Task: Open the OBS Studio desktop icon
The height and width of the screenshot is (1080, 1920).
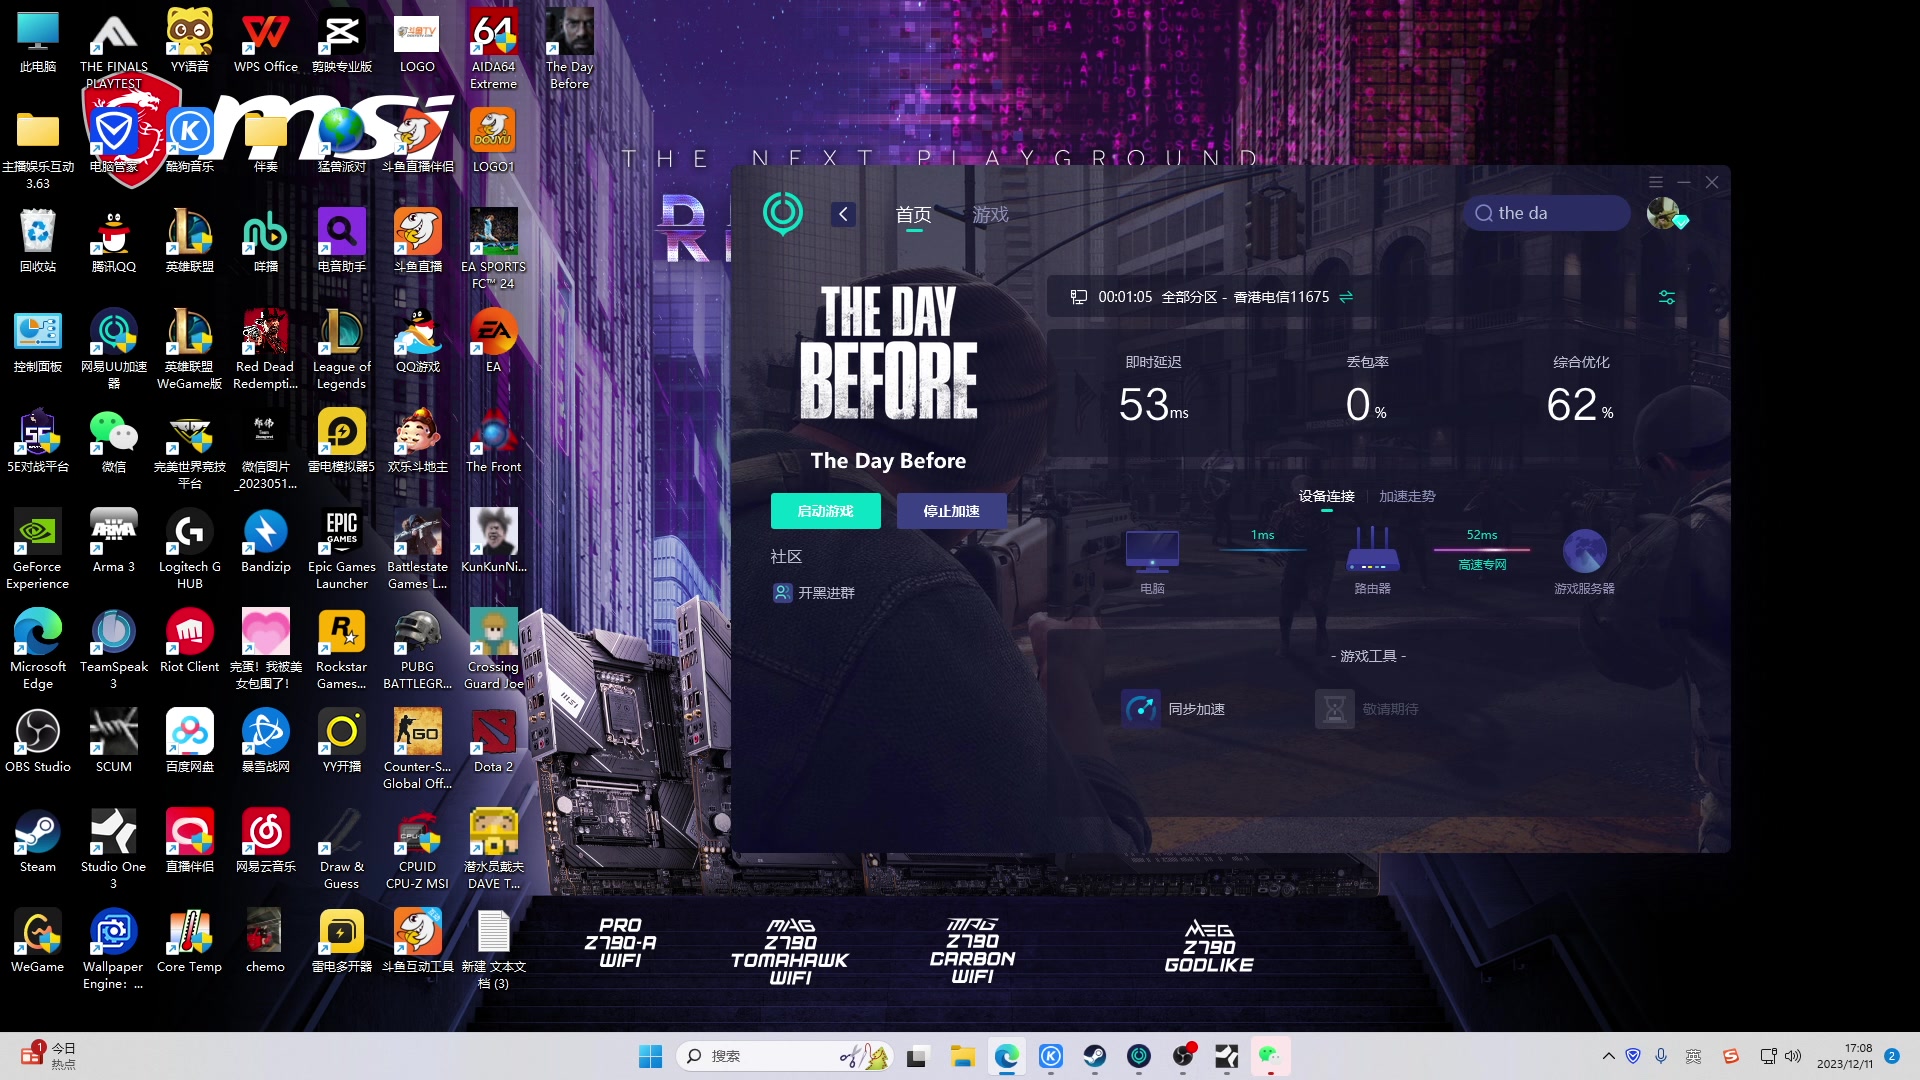Action: [38, 742]
